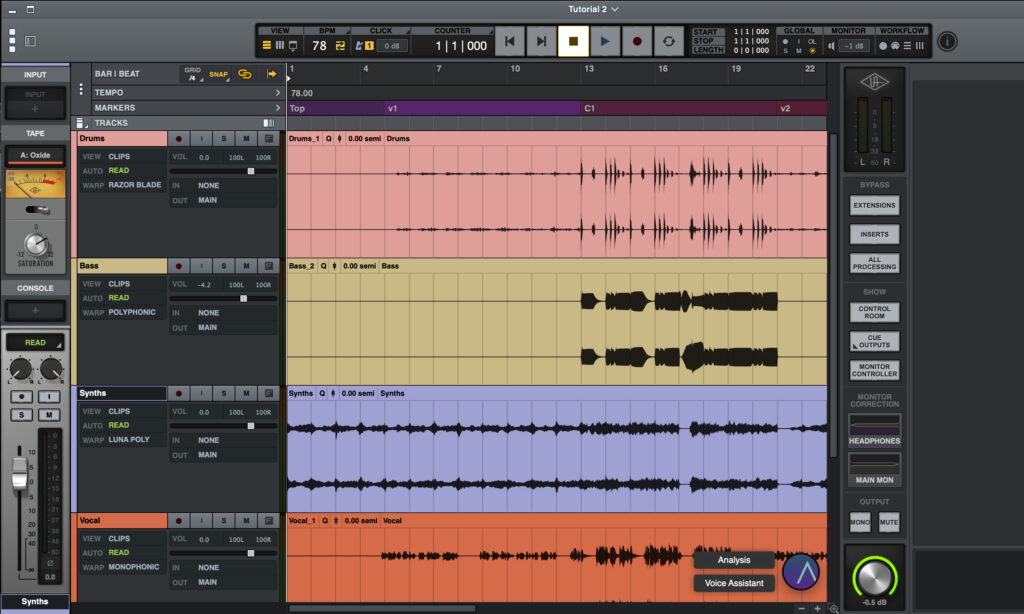Expand the TEMPO row chevron

coord(278,93)
